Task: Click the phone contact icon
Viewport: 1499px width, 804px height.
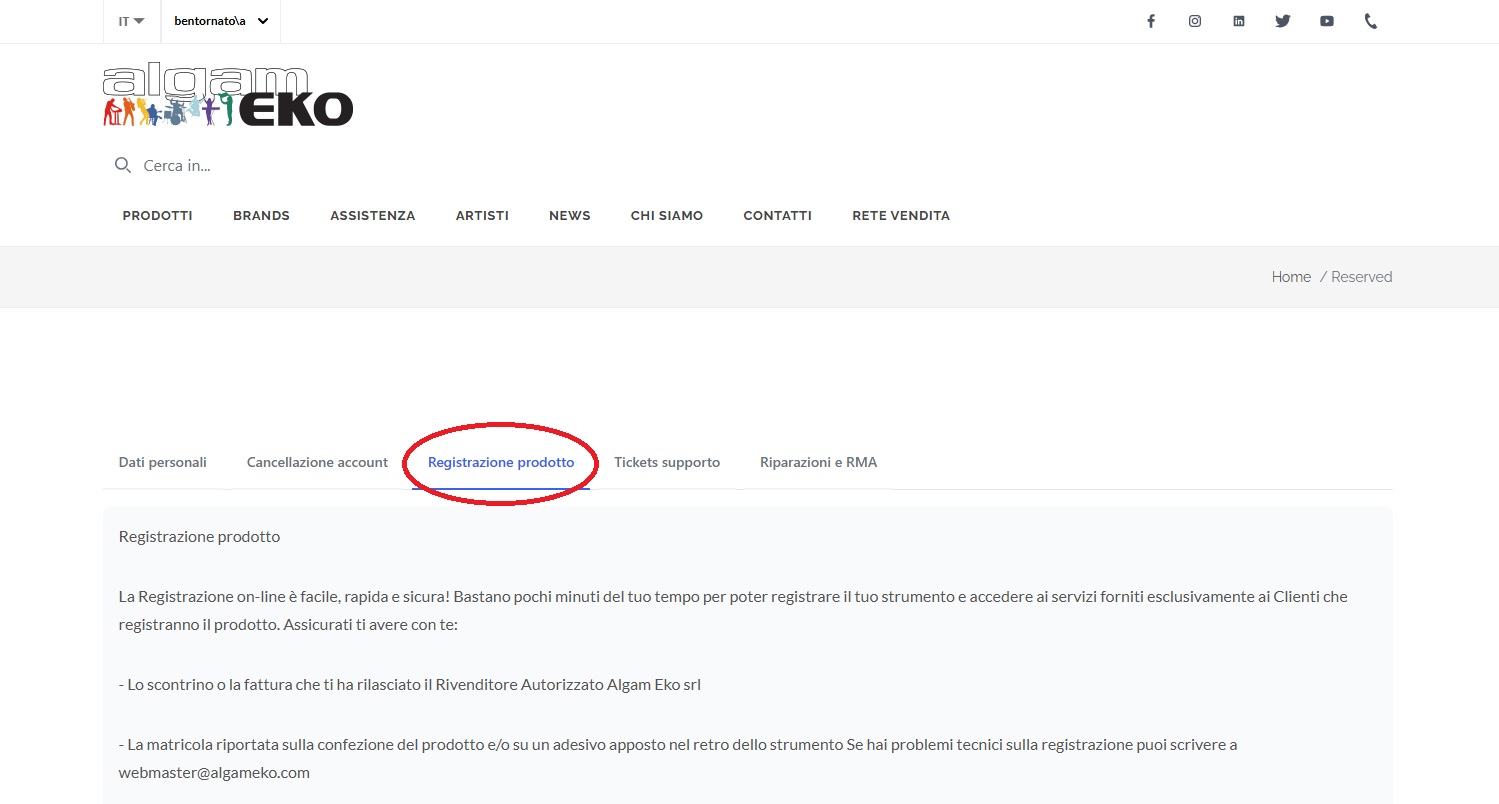Action: (1371, 21)
